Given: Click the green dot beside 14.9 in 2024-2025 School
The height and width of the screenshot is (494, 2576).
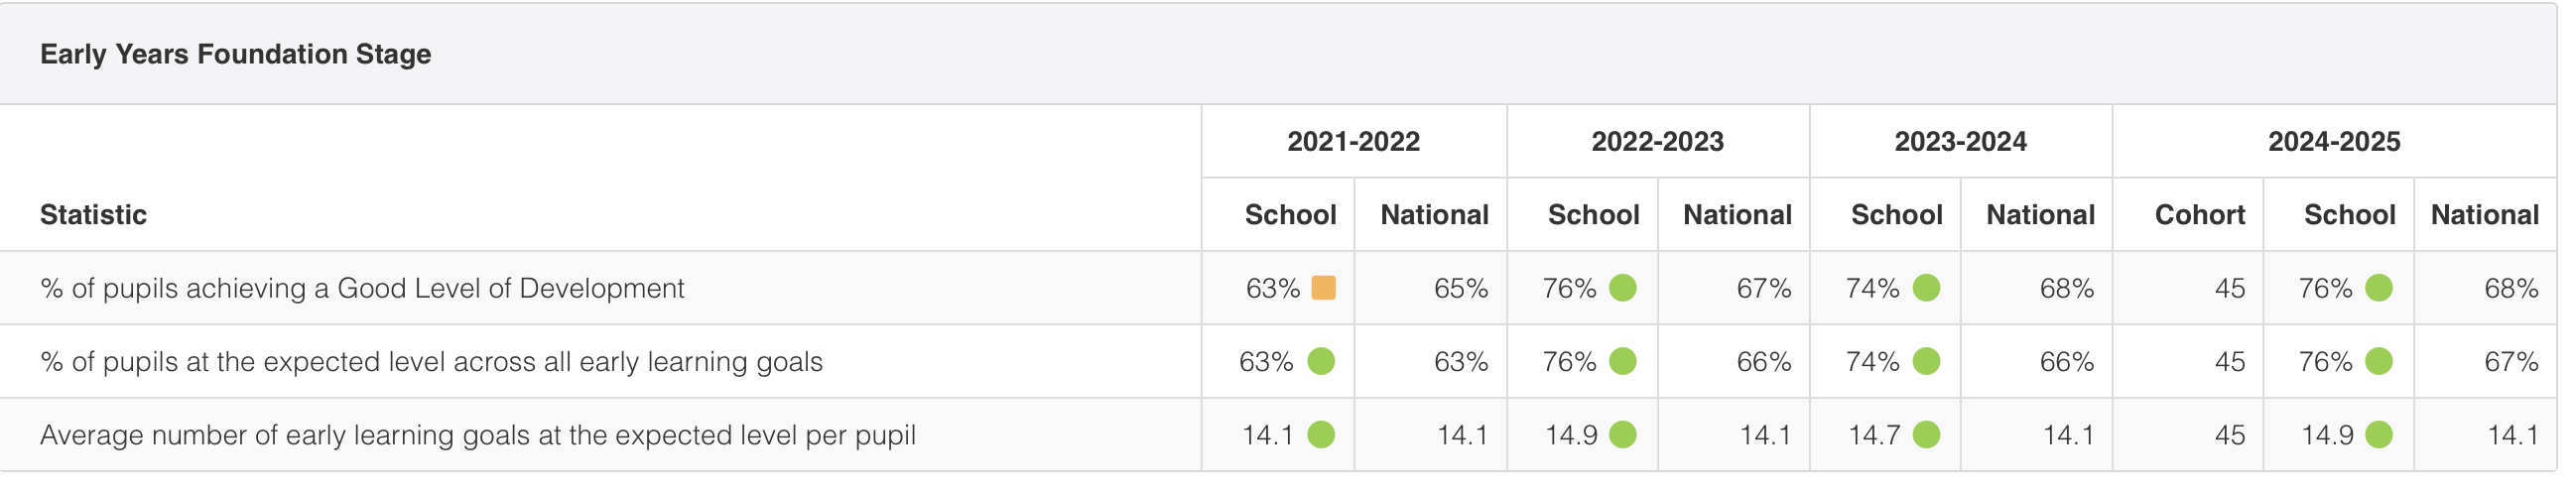Looking at the screenshot, I should point(2379,435).
